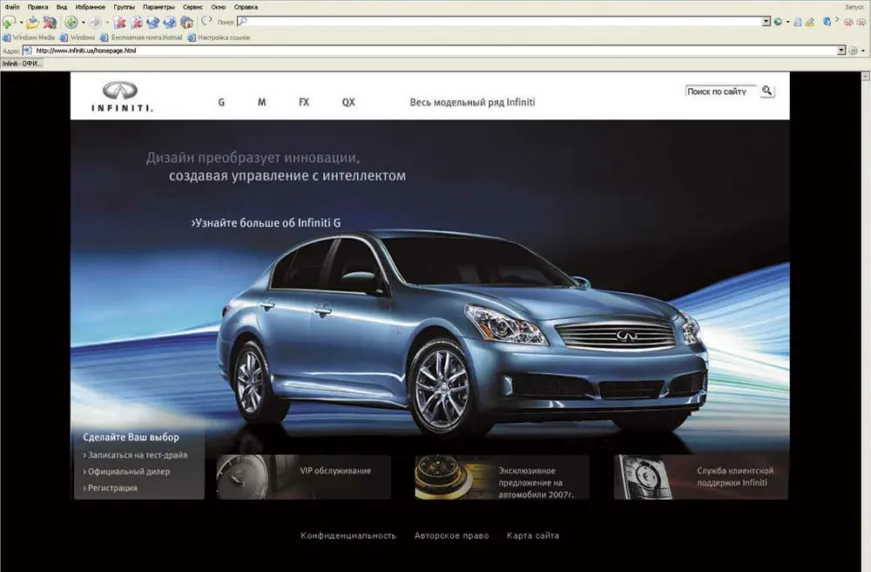Click the Home icon in the browser toolbar

187,22
